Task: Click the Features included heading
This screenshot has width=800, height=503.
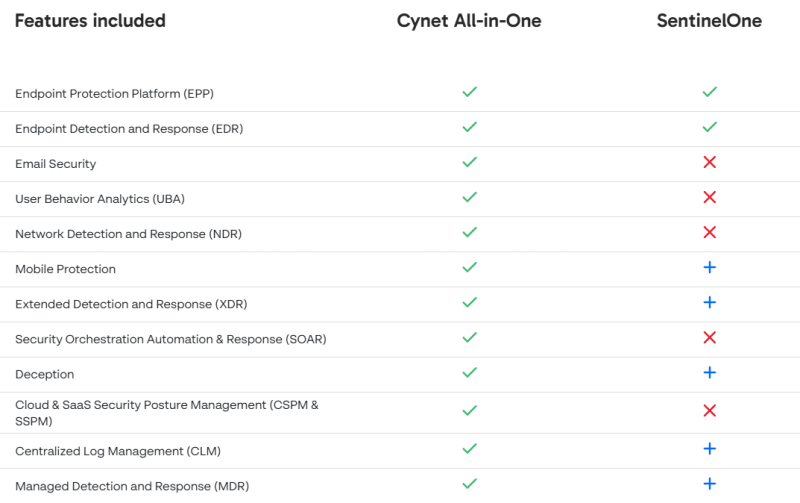Action: [x=90, y=21]
